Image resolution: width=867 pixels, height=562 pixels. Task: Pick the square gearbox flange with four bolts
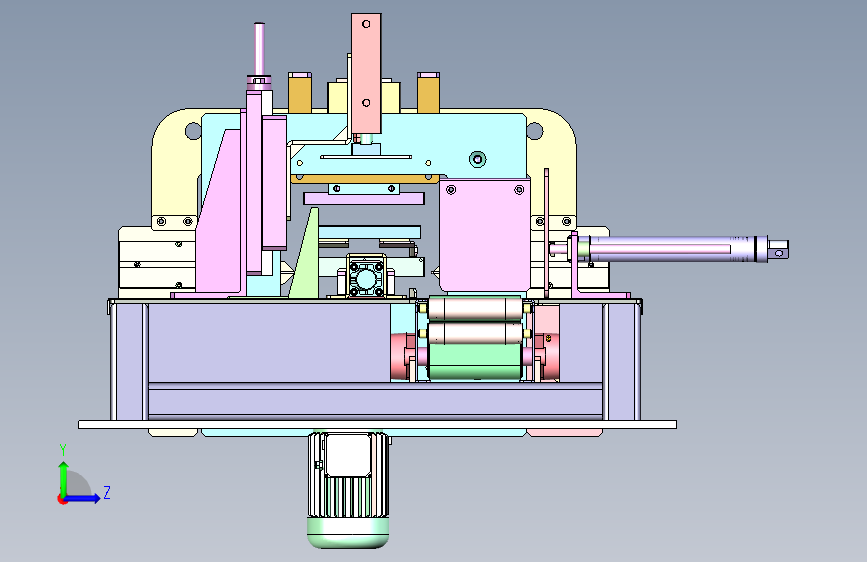pyautogui.click(x=365, y=278)
